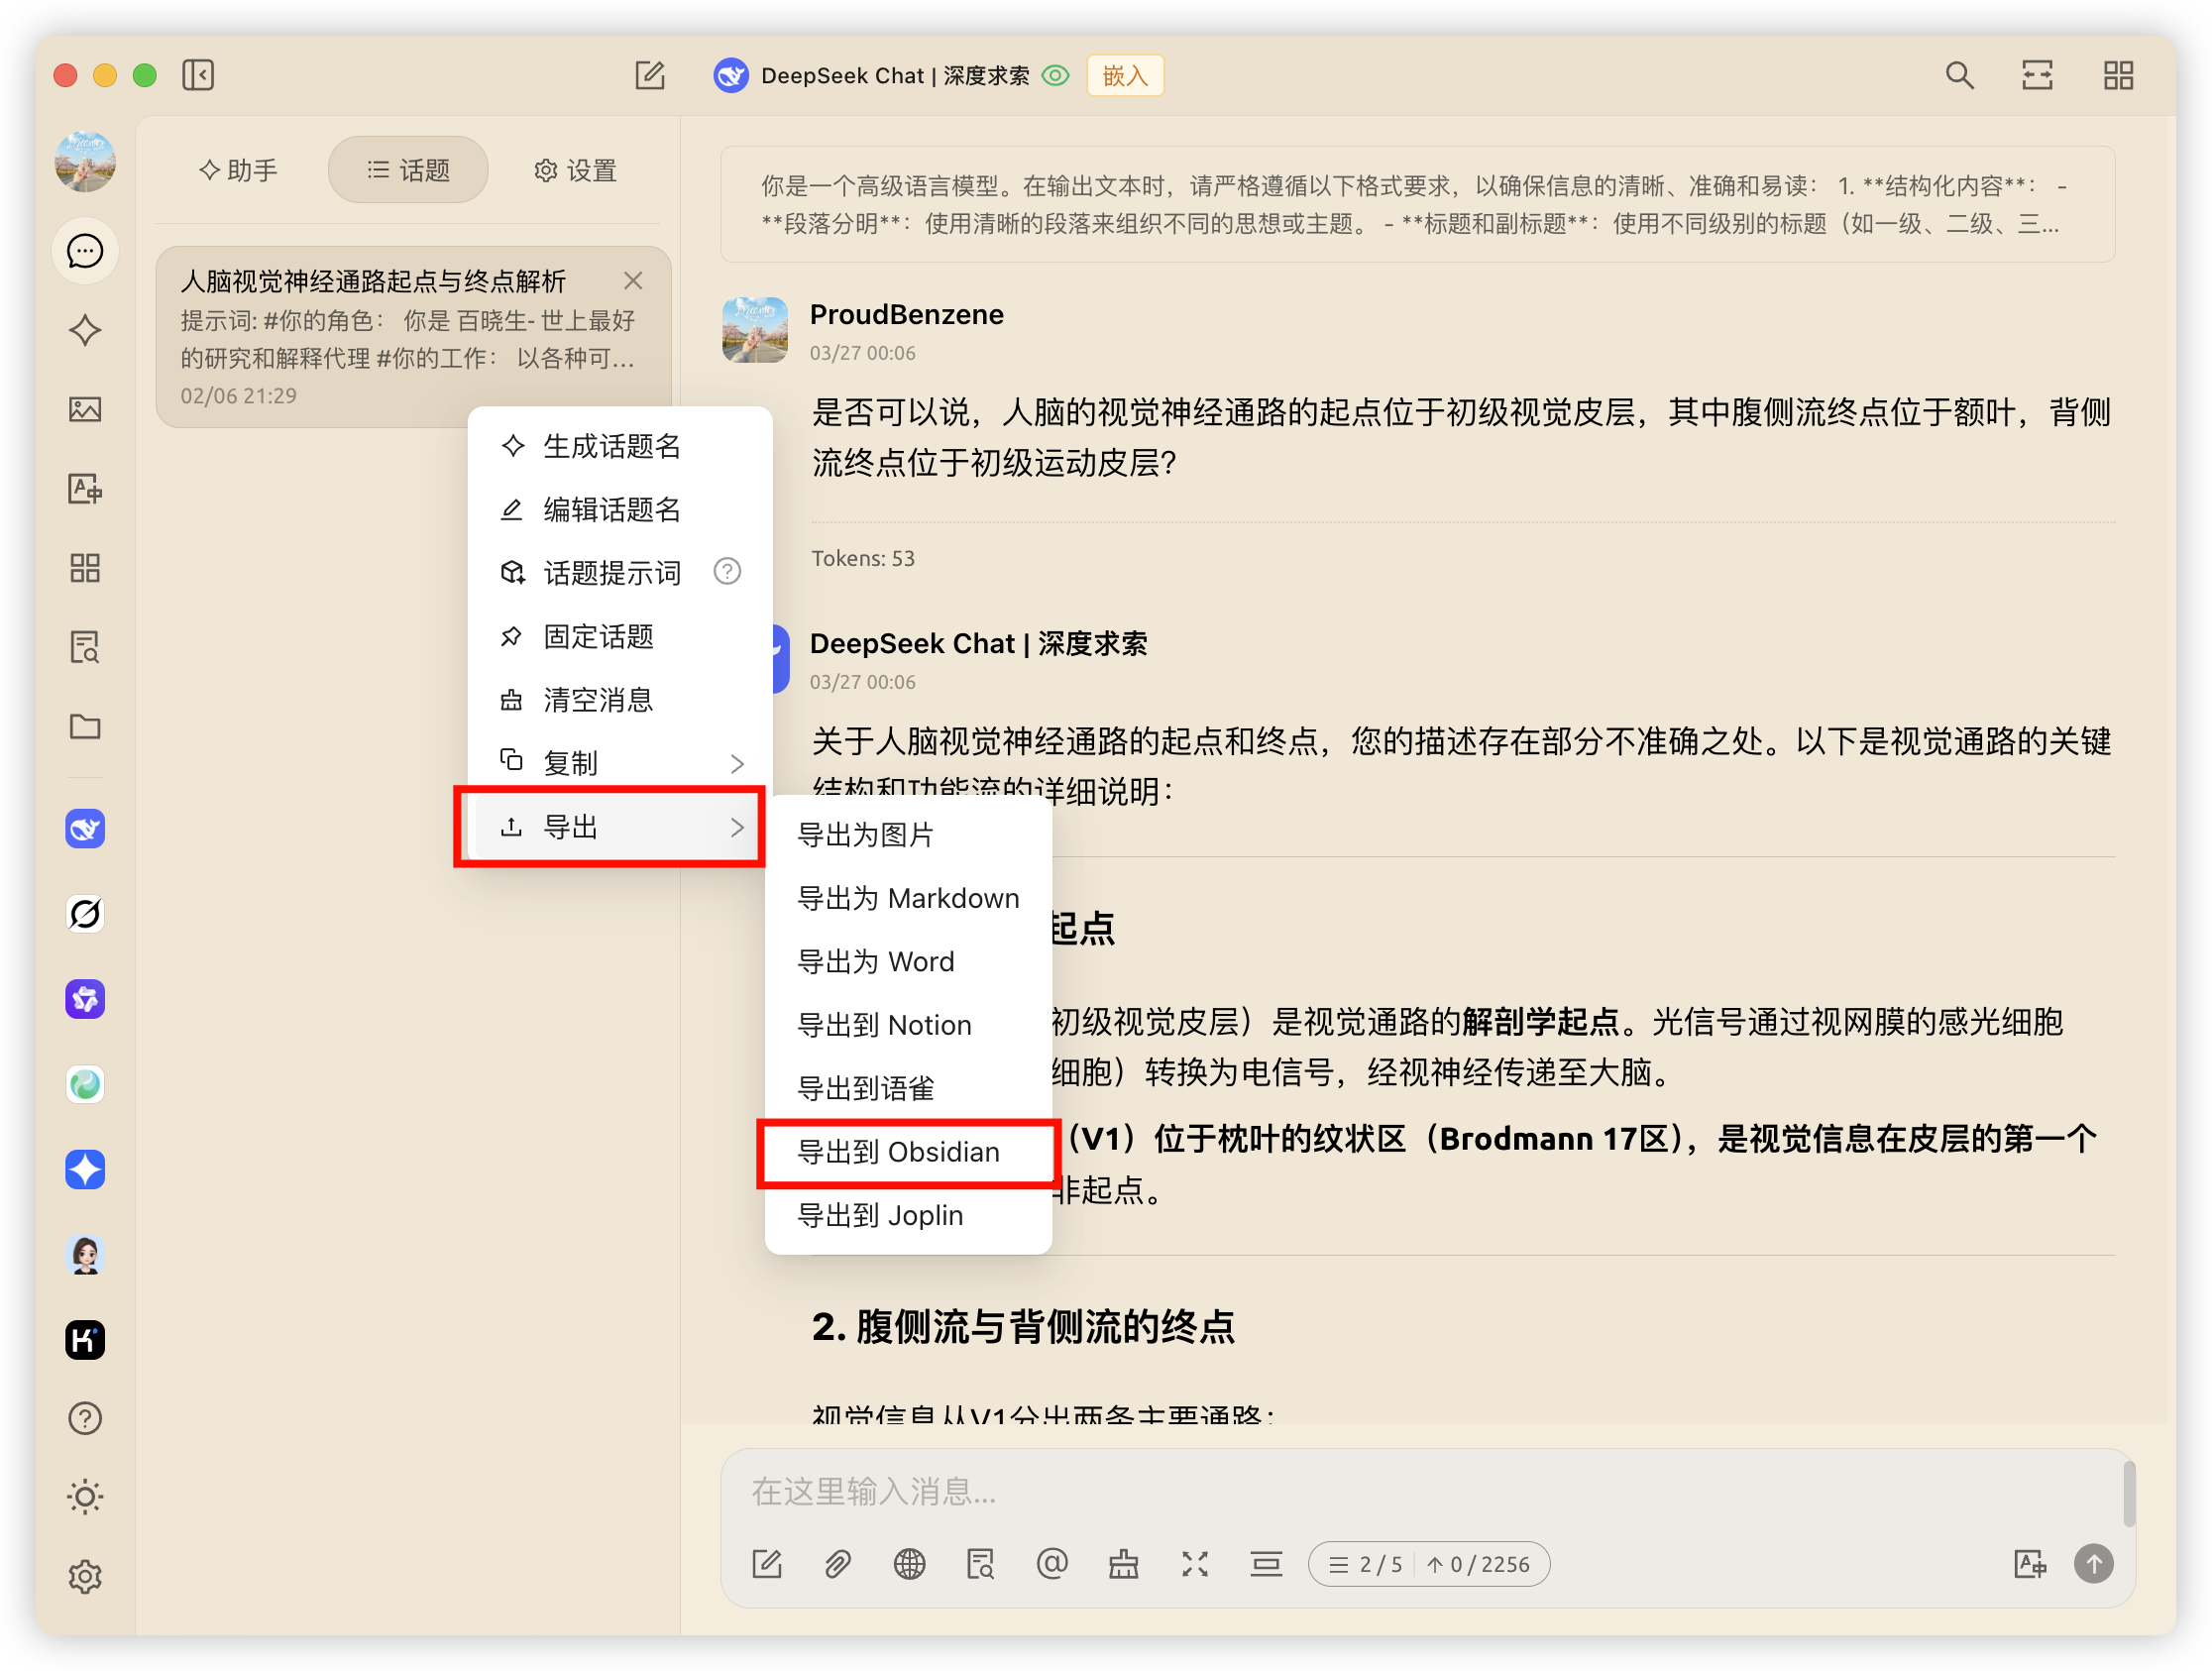Image resolution: width=2212 pixels, height=1671 pixels.
Task: Toggle the light theme sun icon
Action: pyautogui.click(x=85, y=1497)
